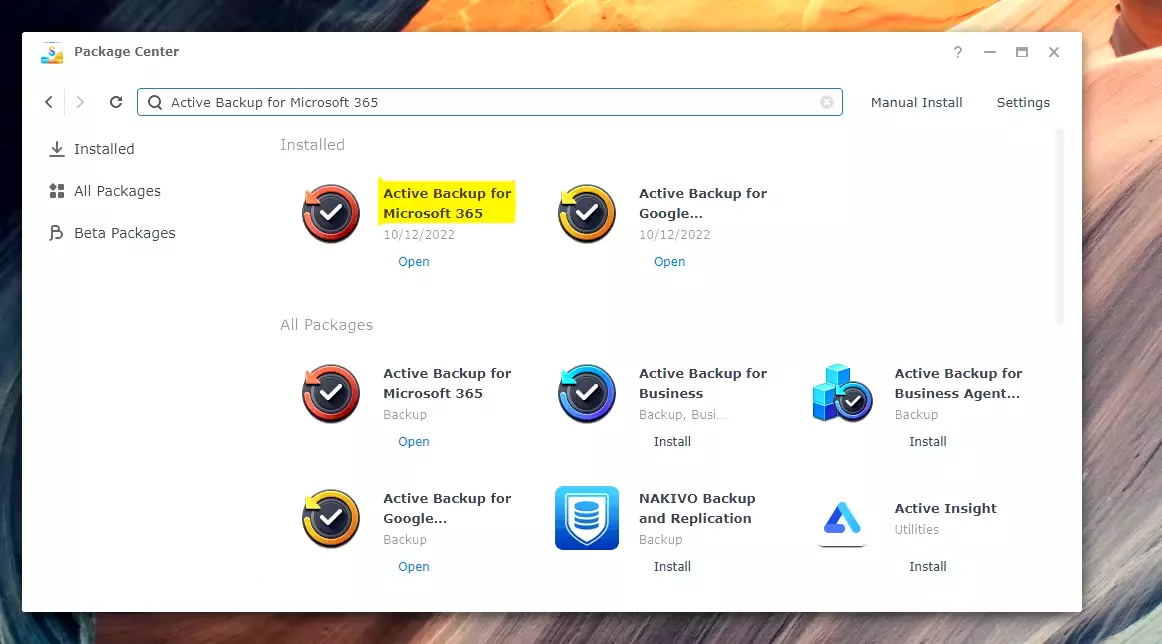Screen dimensions: 1162x644
Task: Refresh the package list
Action: 115,101
